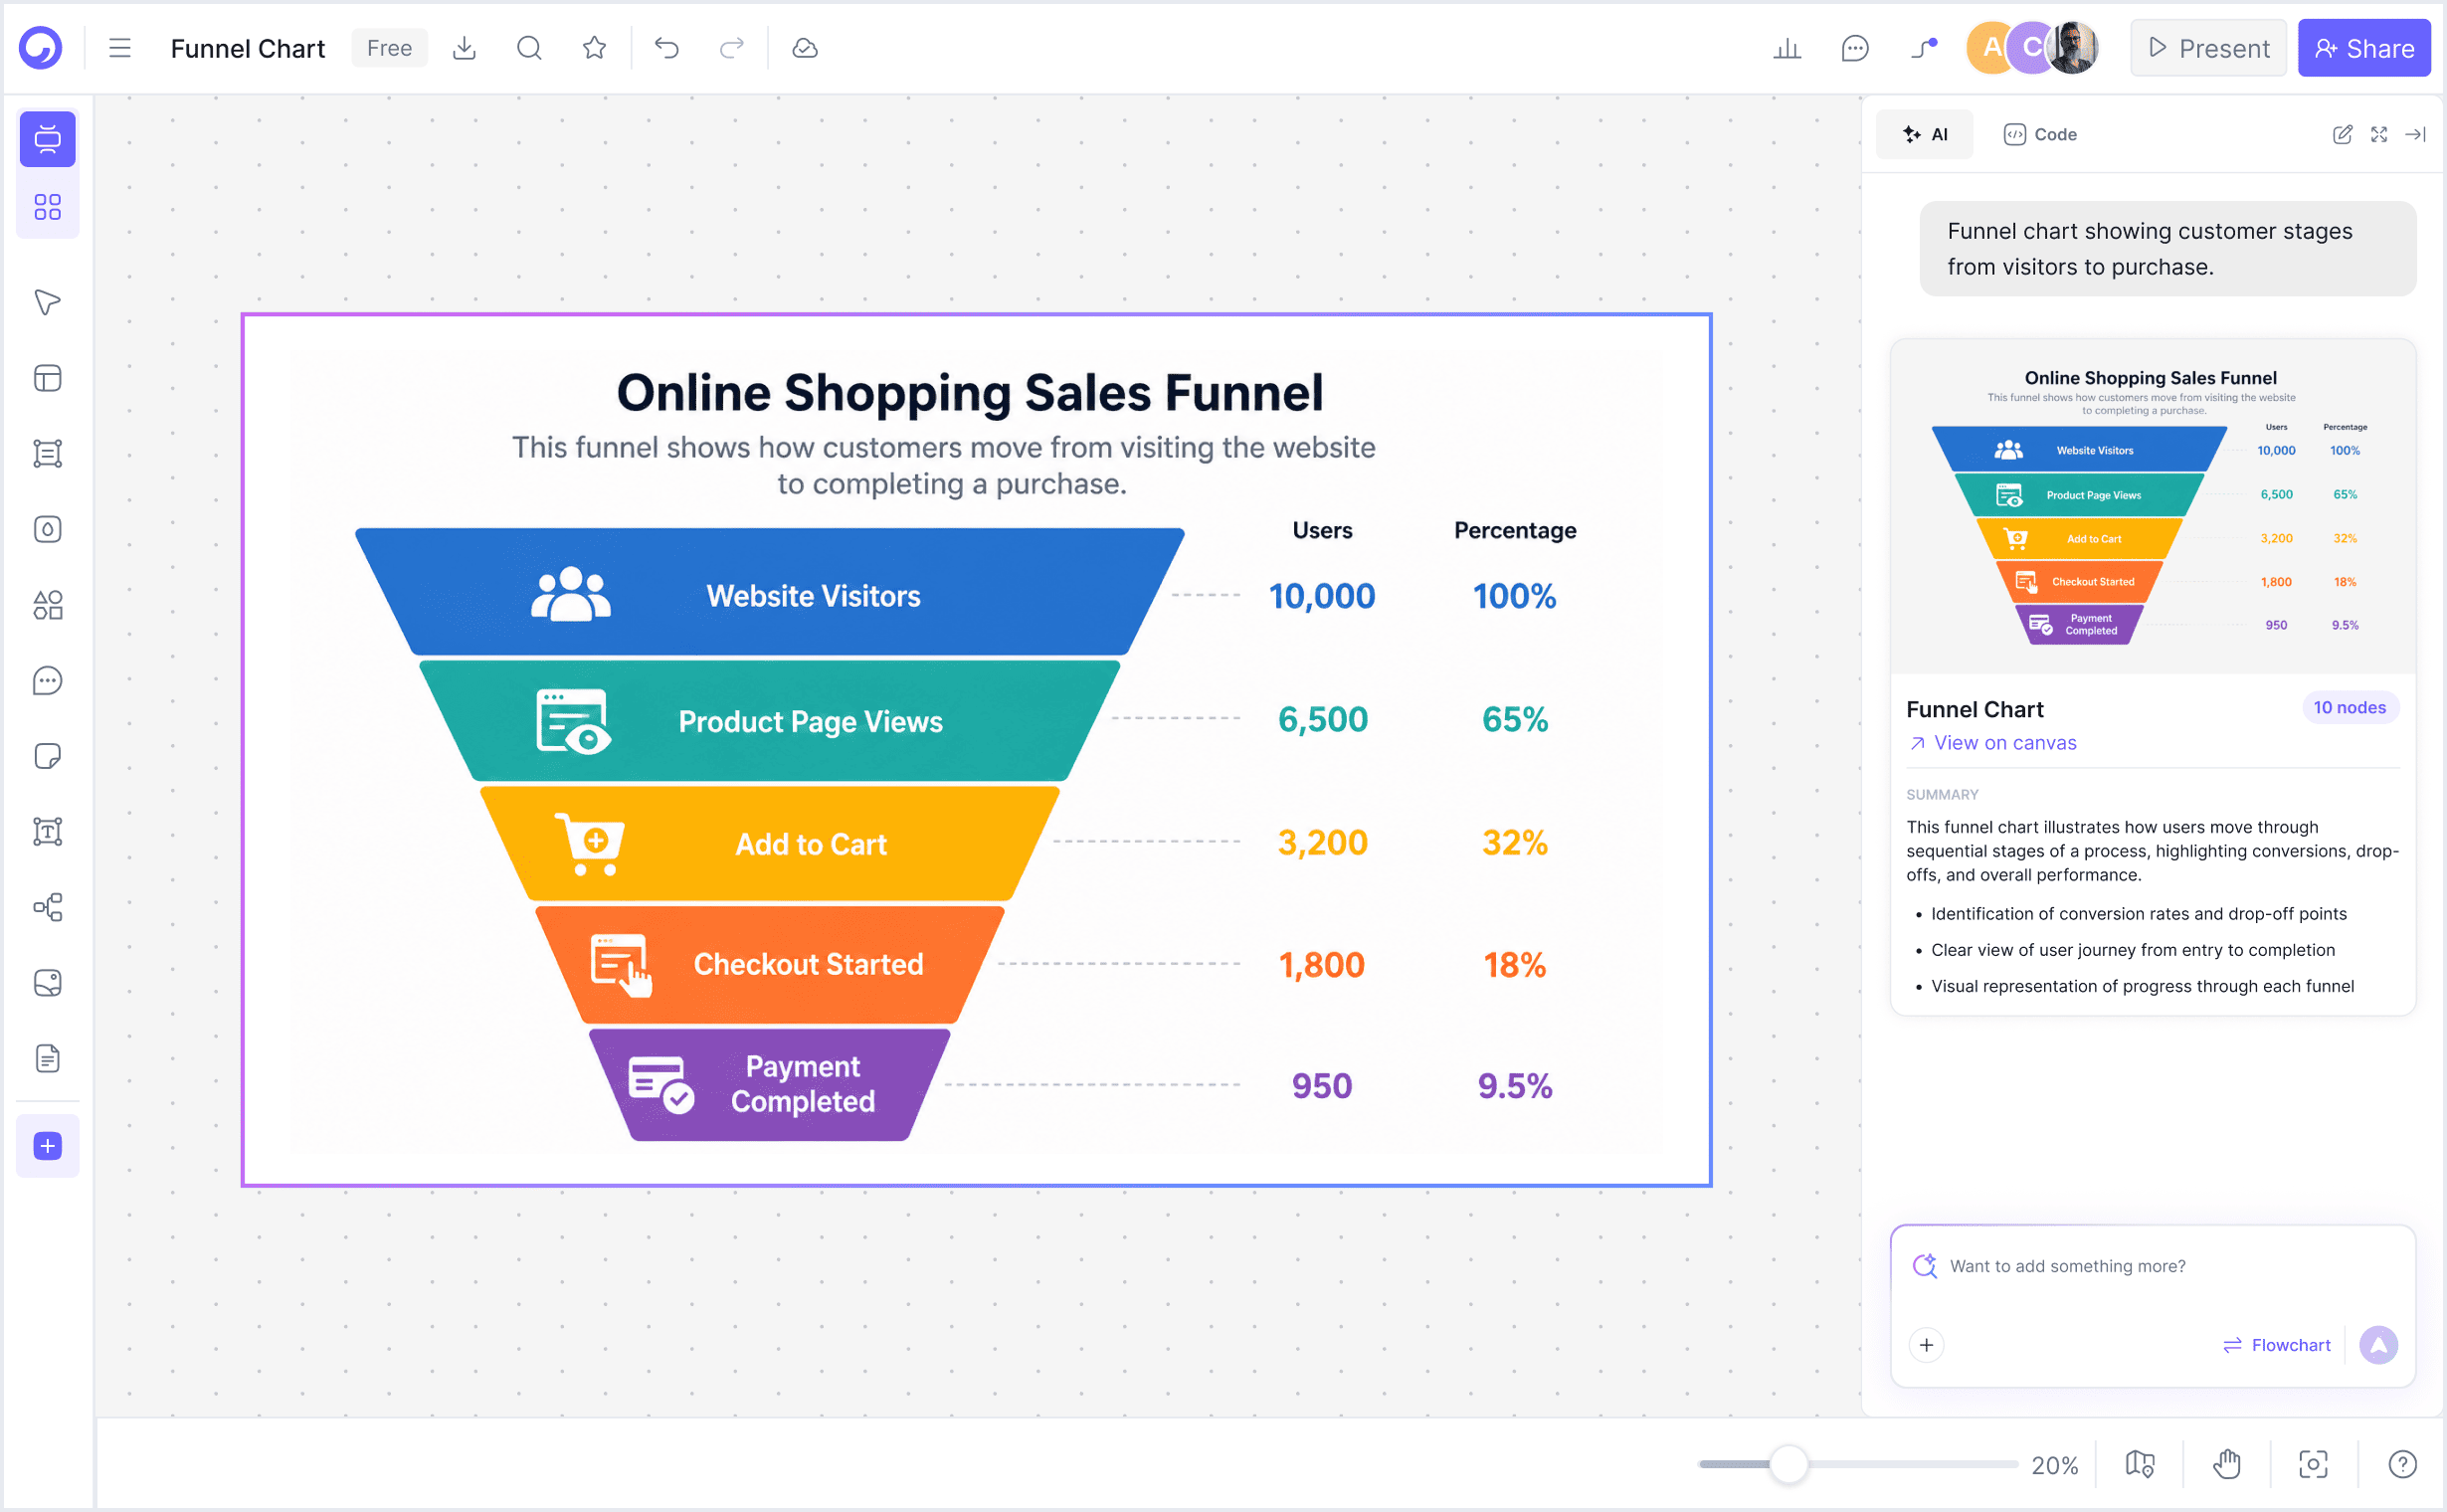
Task: Open the help question mark icon
Action: [2402, 1465]
